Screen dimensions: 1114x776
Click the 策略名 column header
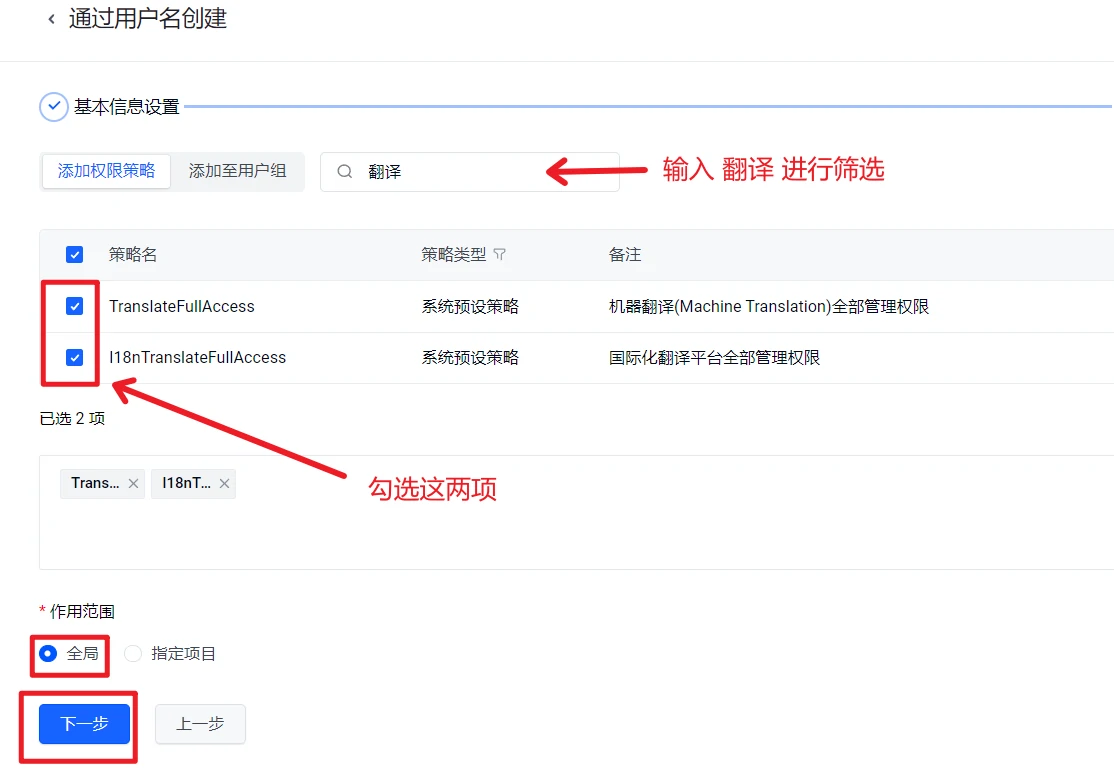[x=133, y=255]
